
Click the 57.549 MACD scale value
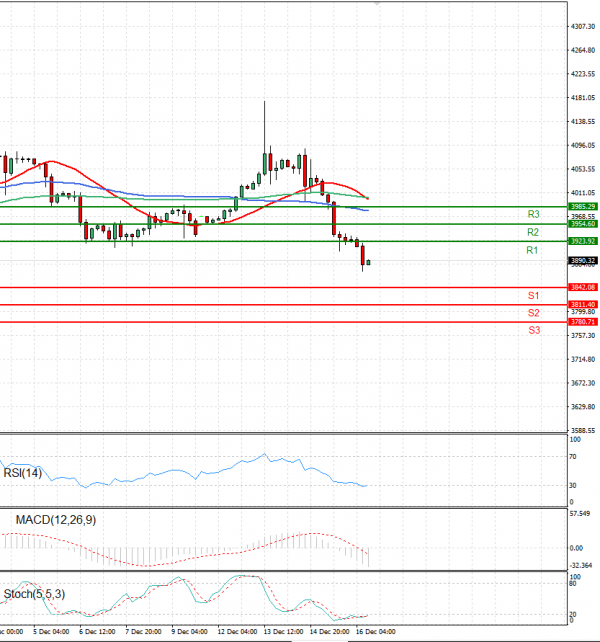coord(580,514)
